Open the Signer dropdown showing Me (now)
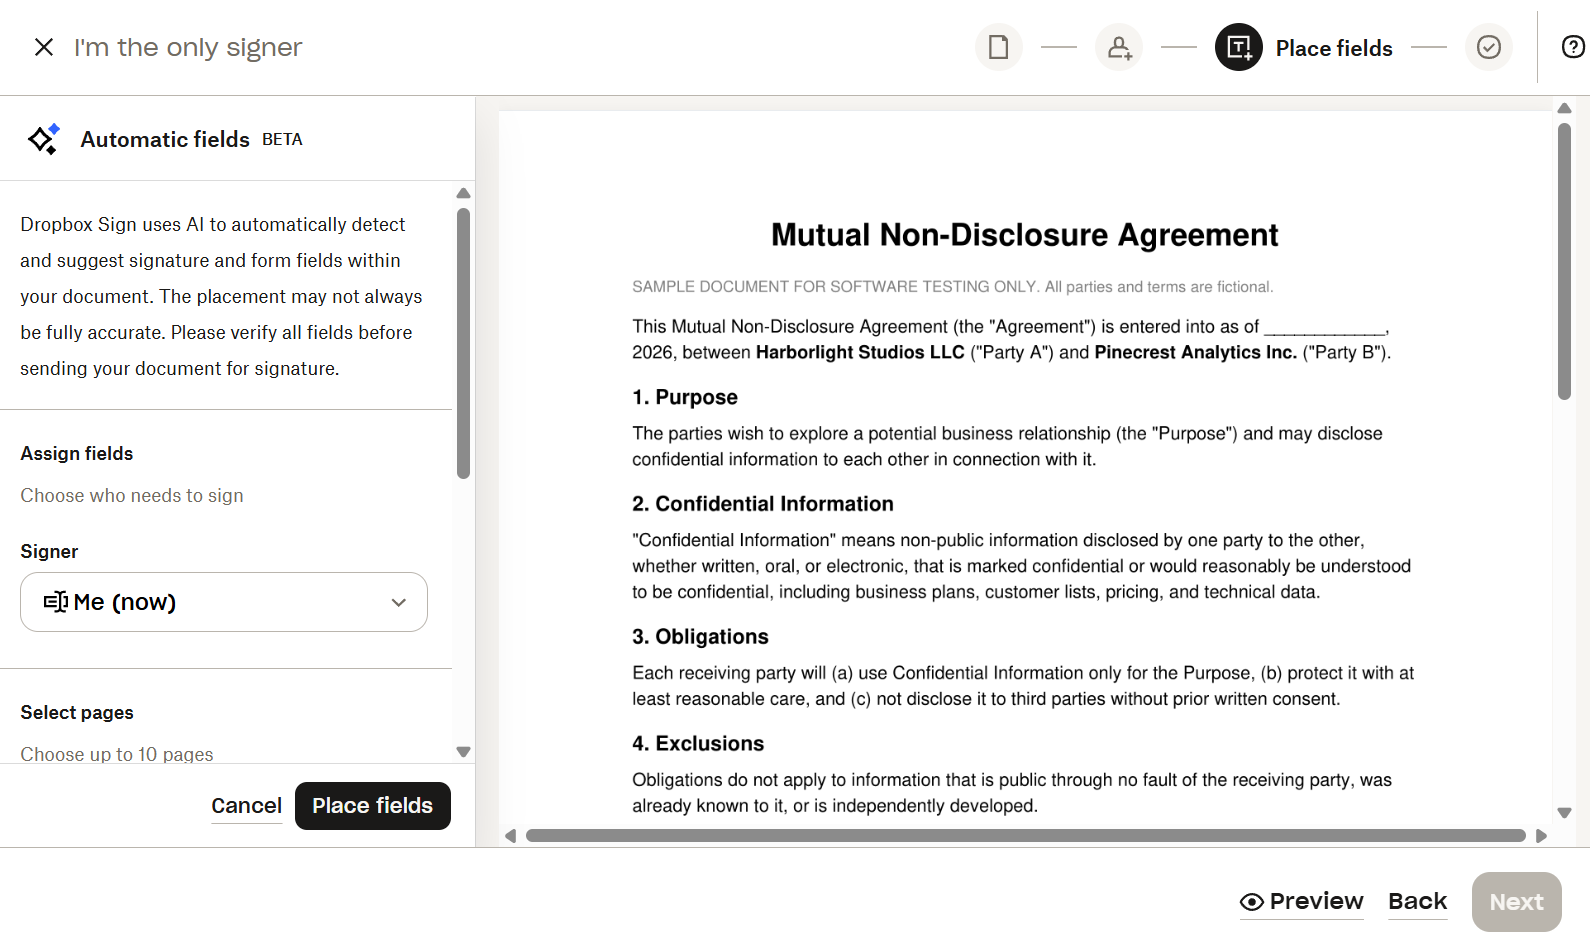Viewport: 1590px width, 946px height. (x=224, y=602)
